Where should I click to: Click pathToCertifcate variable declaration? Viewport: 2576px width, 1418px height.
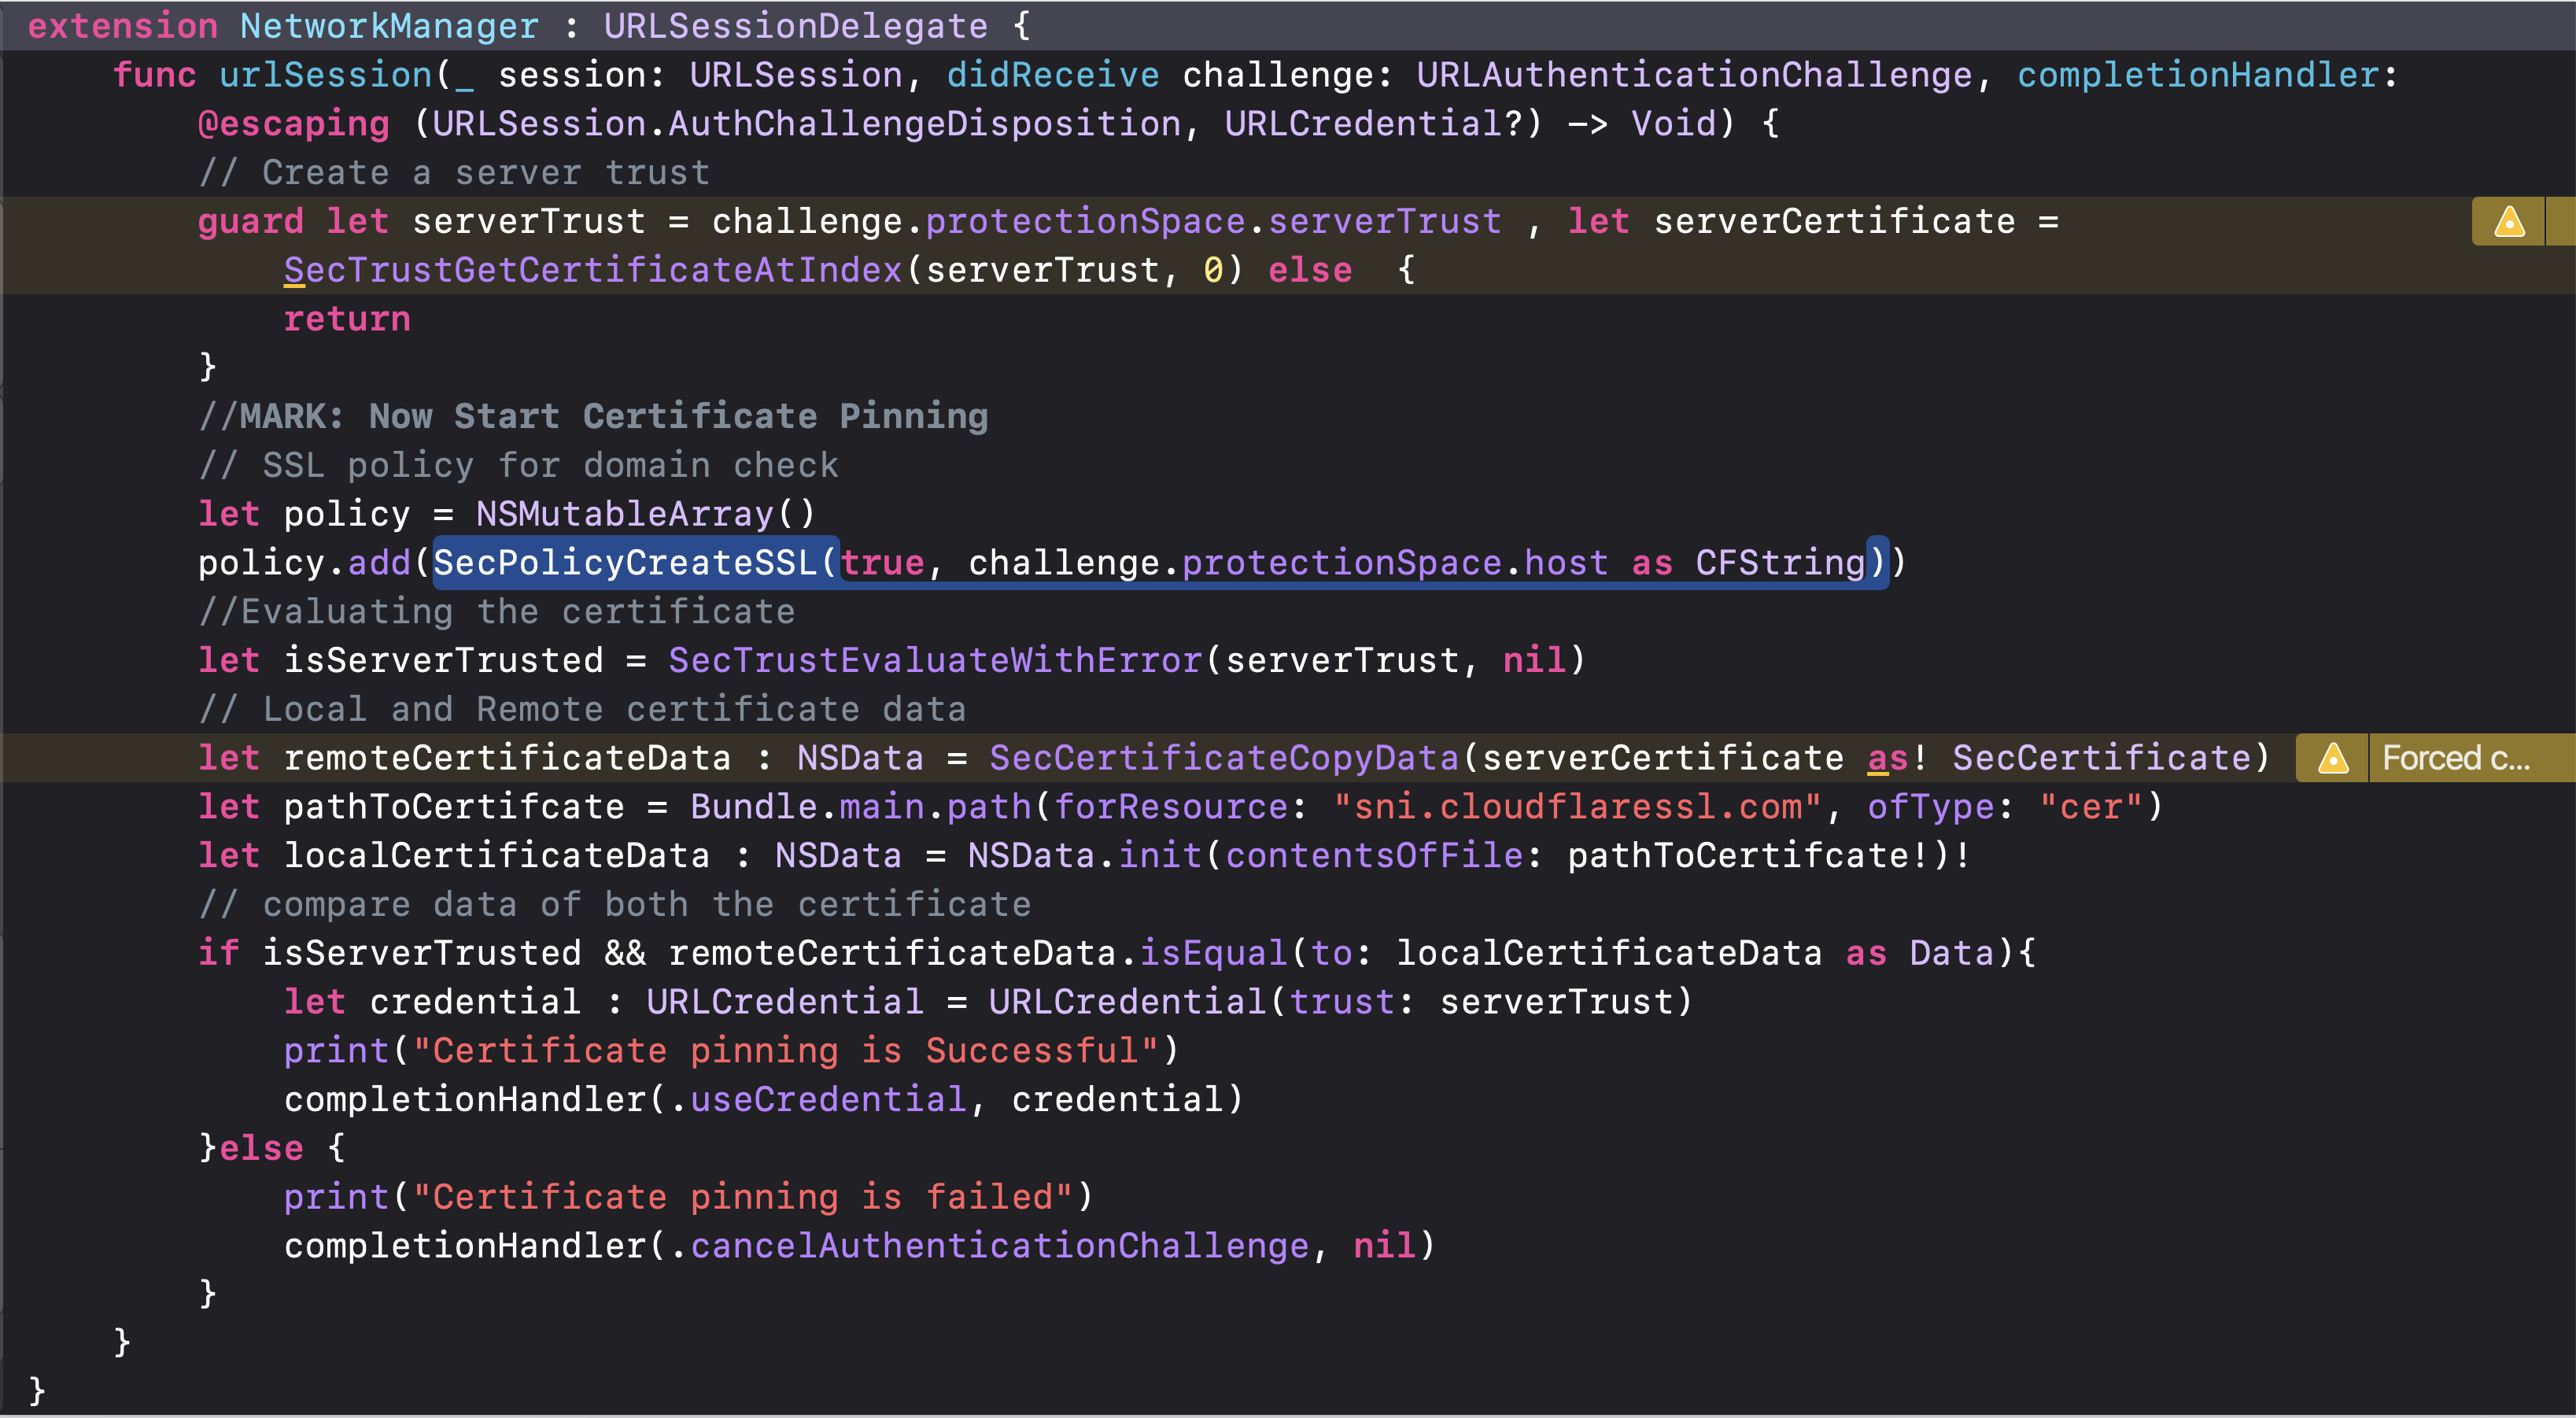tap(454, 806)
